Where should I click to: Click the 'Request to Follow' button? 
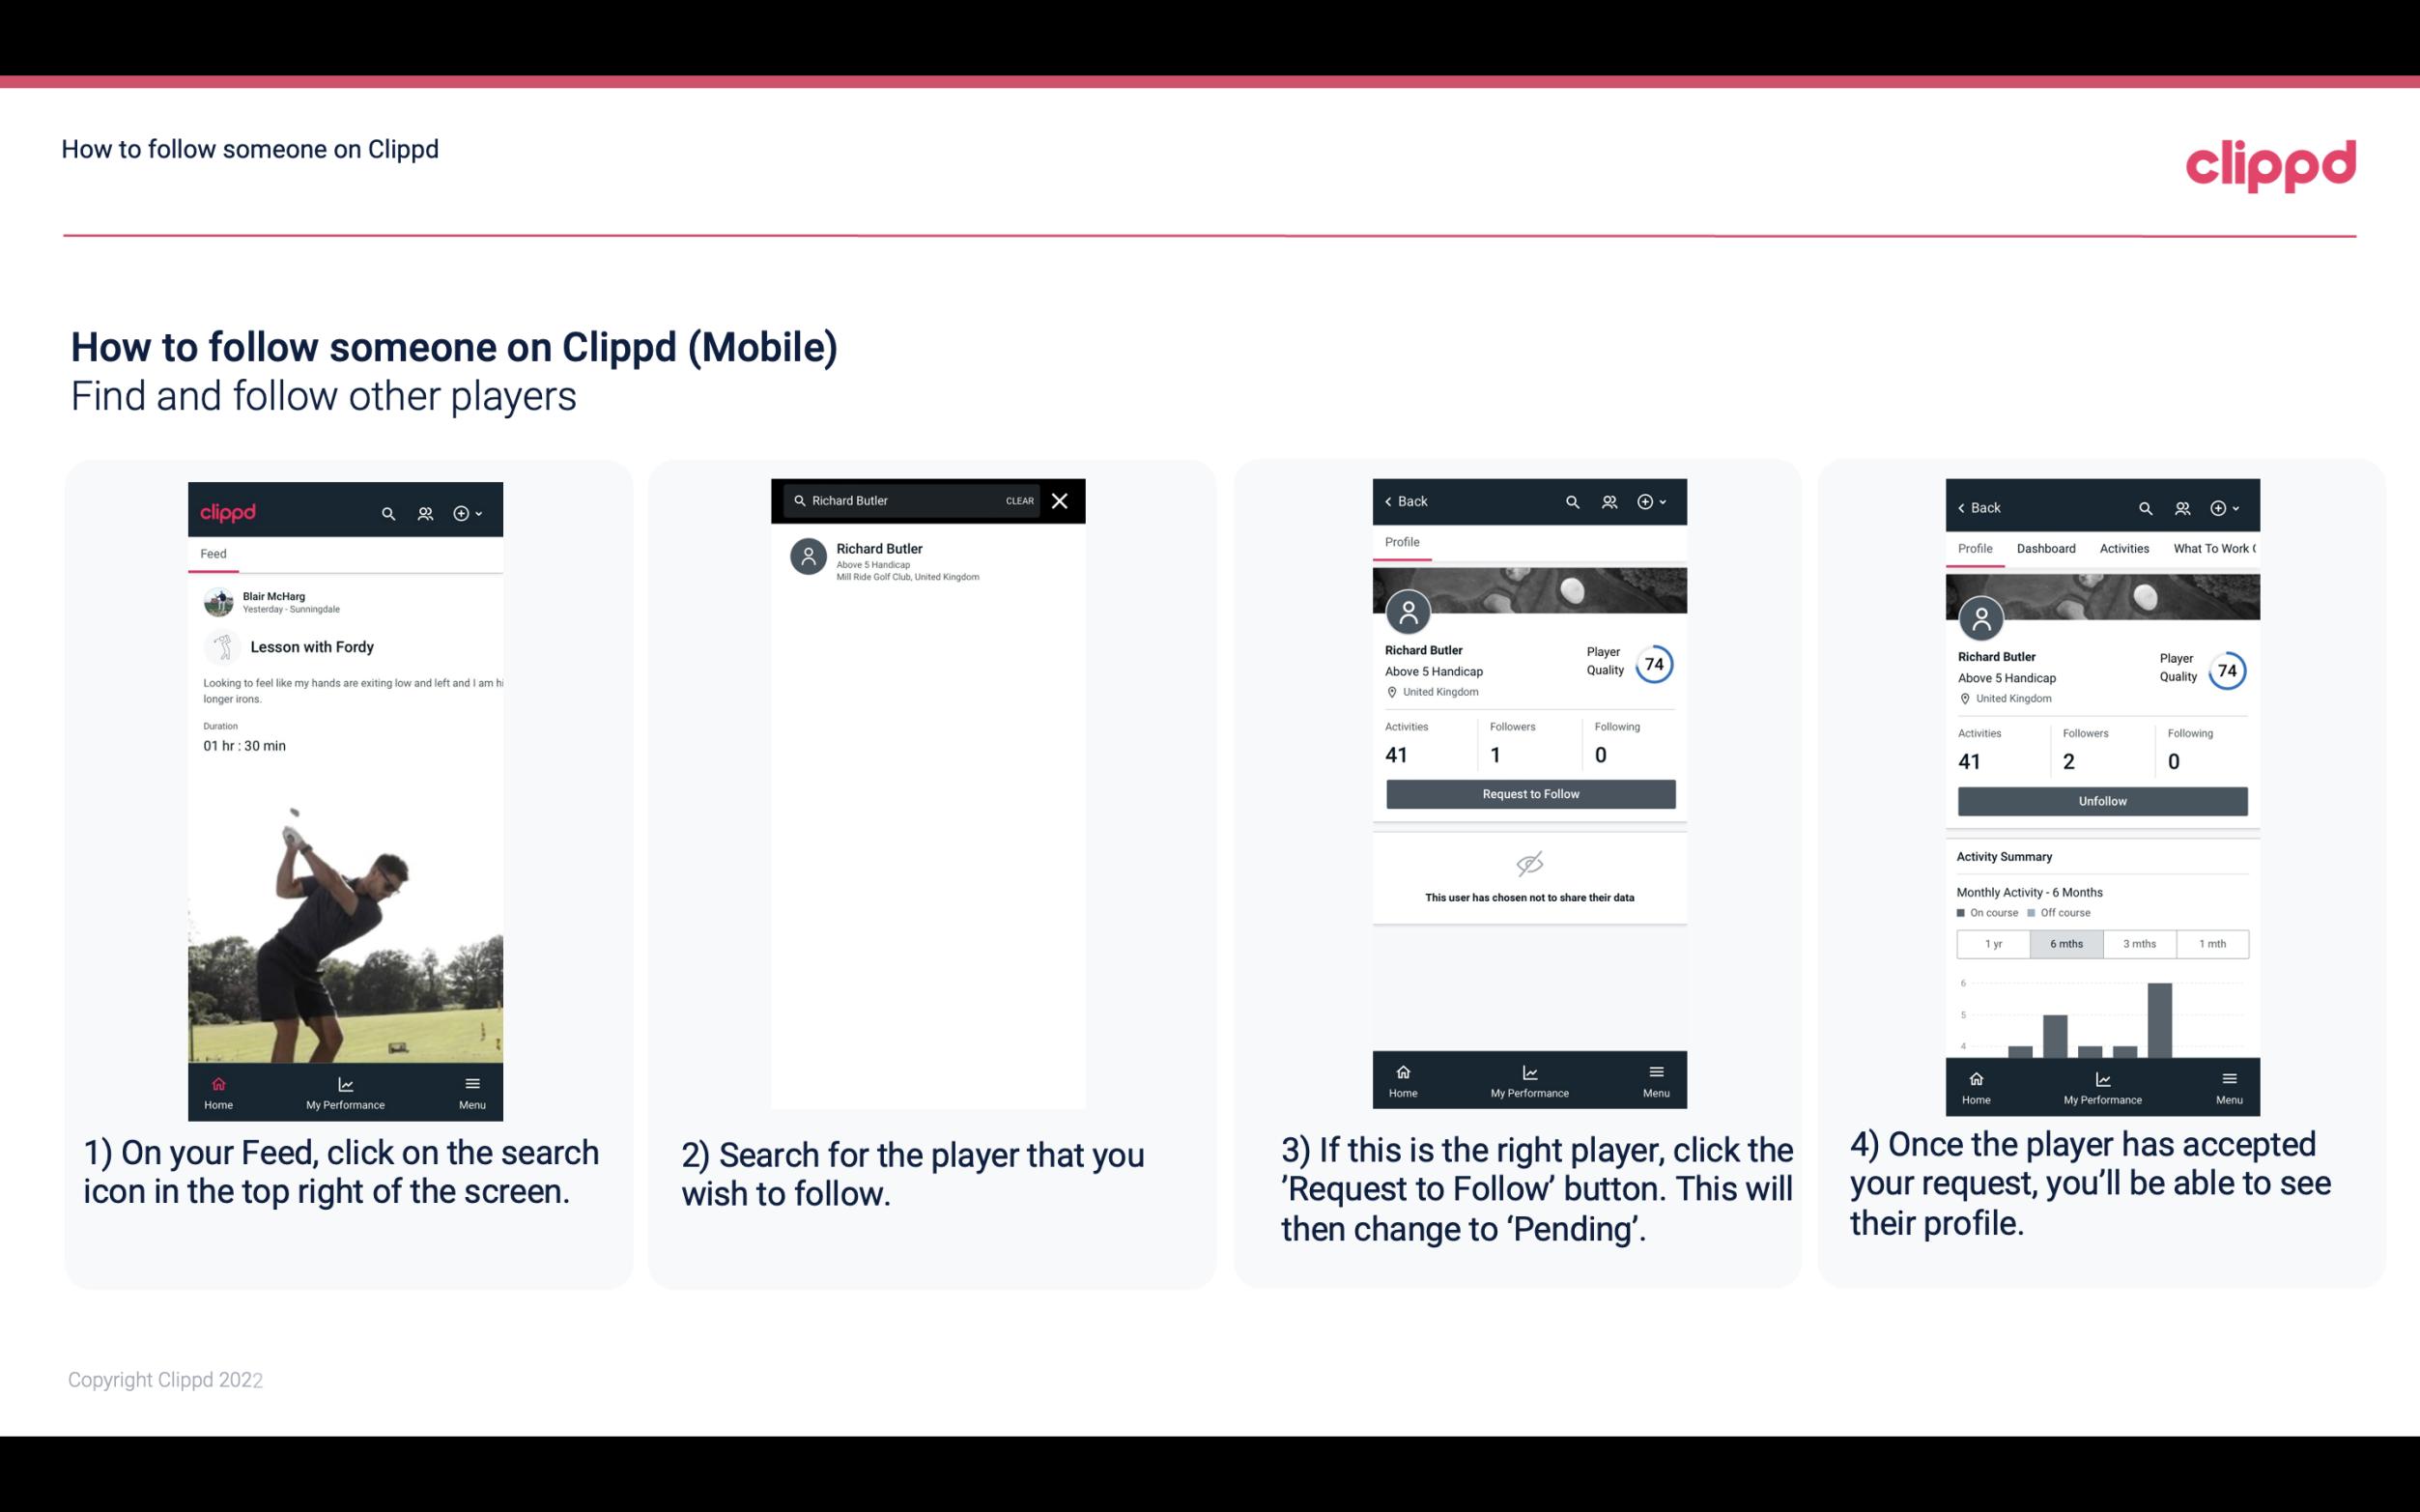[1528, 792]
